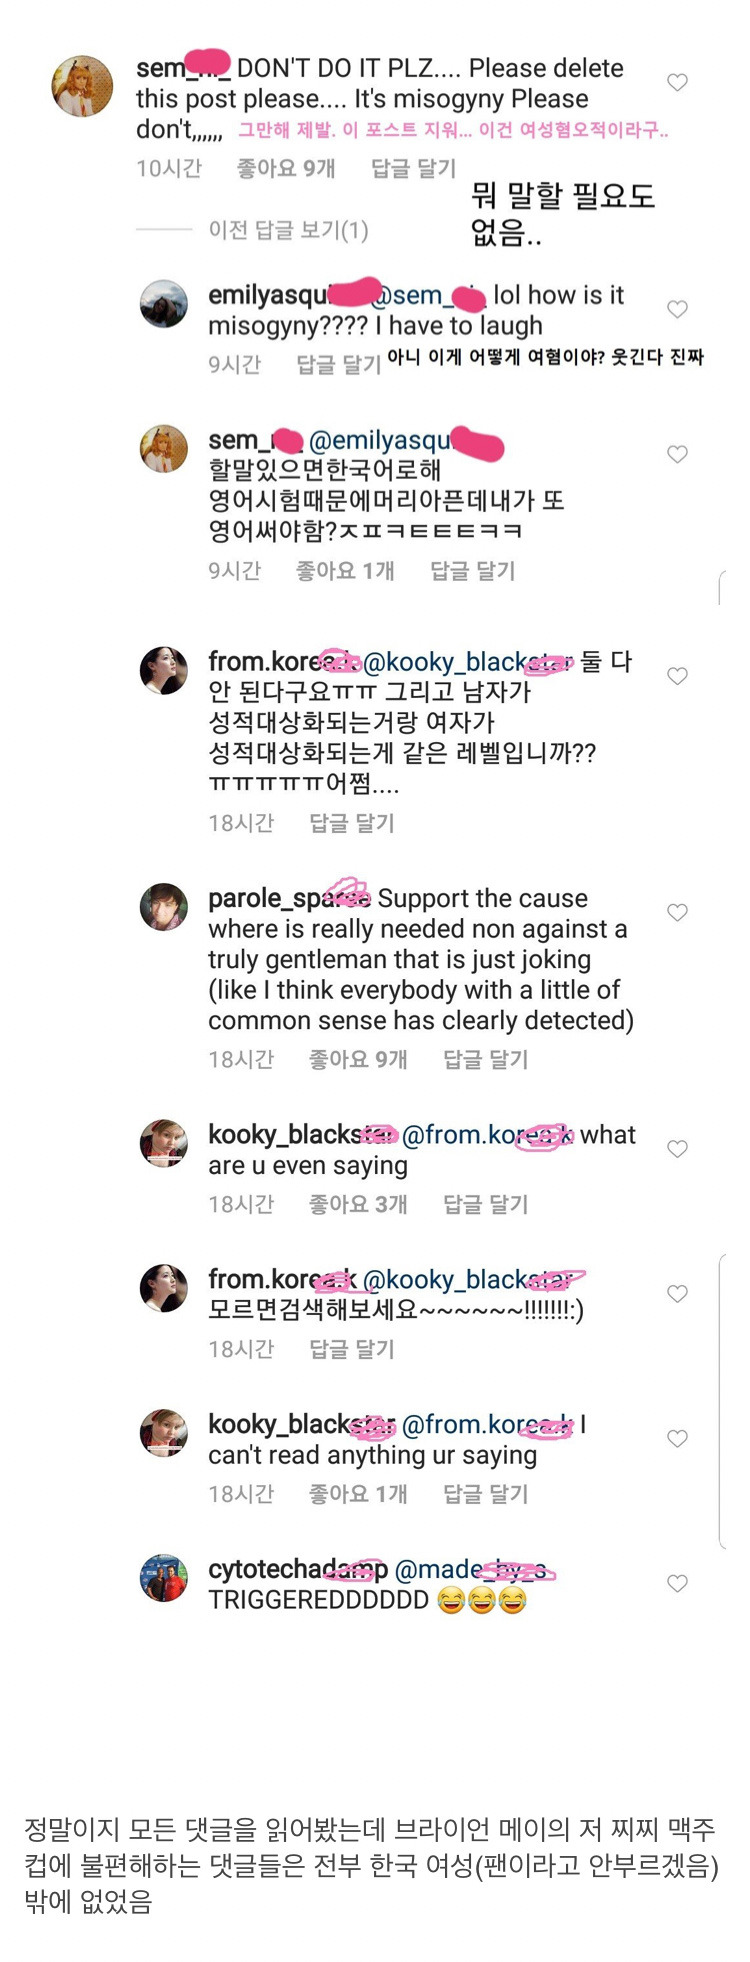Like parole_sp's "Support the cause" comment
Screen dimensions: 750x1962
(677, 913)
